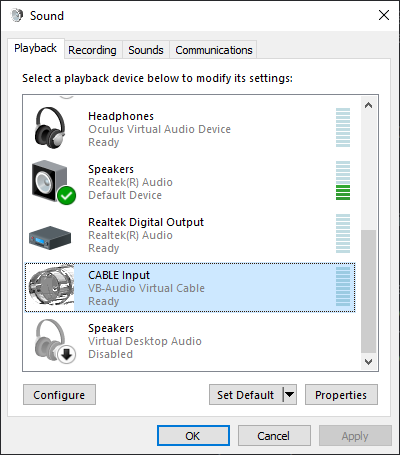This screenshot has width=400, height=455.
Task: Switch to the Communications tab
Action: 214,50
